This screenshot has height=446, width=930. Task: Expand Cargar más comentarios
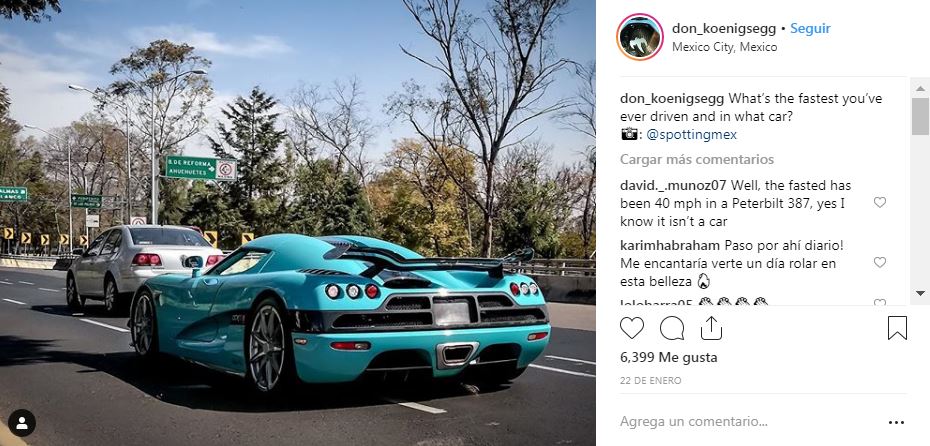[x=697, y=160]
